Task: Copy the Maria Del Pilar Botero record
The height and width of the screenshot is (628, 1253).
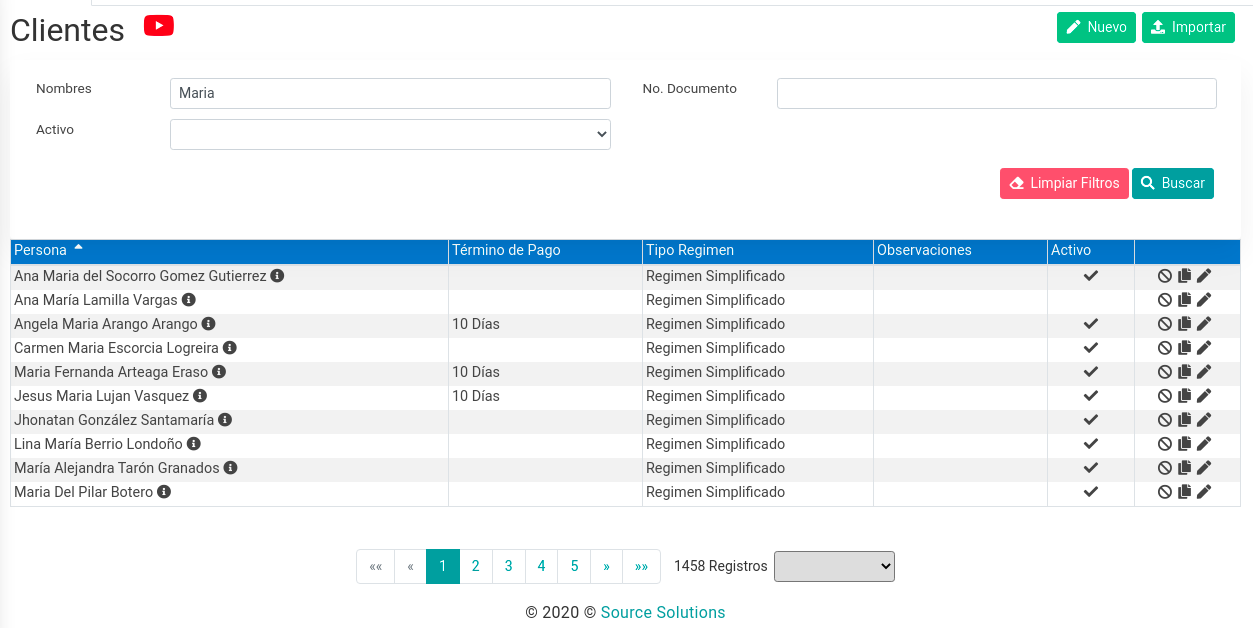Action: (x=1185, y=492)
